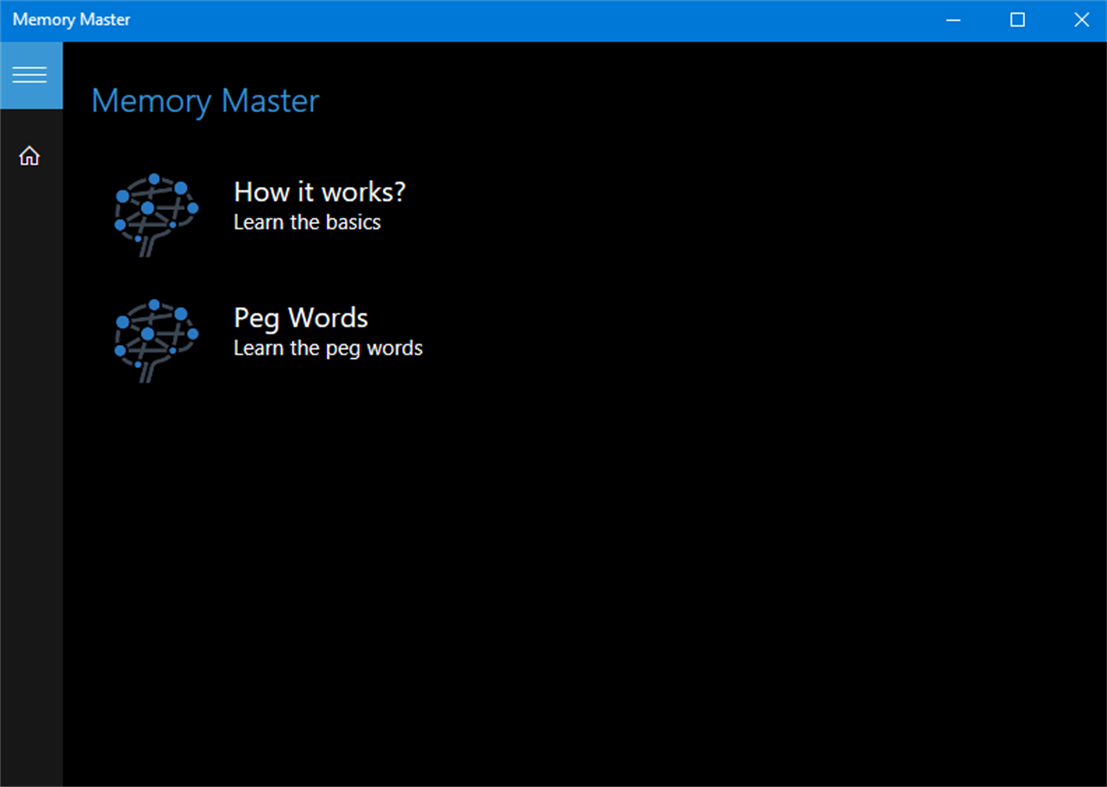Open the Peg Words section

coord(300,318)
